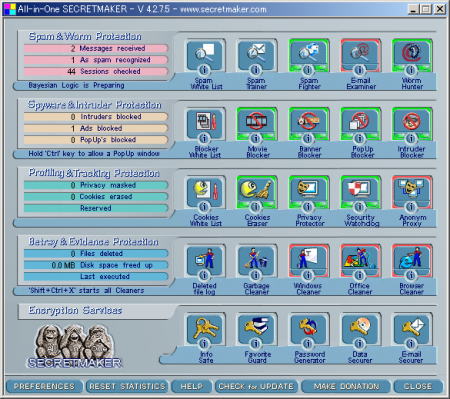Show info for Worm Hunter
This screenshot has height=399, width=450.
(x=411, y=70)
